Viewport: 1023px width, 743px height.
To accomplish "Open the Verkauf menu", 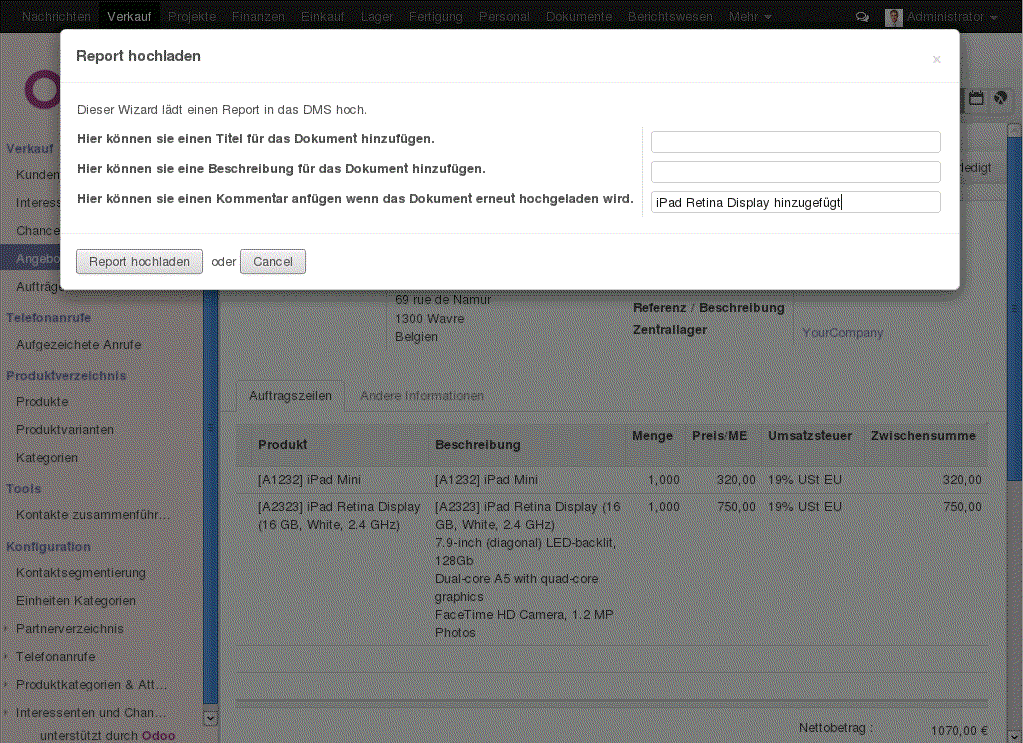I will click(x=129, y=17).
